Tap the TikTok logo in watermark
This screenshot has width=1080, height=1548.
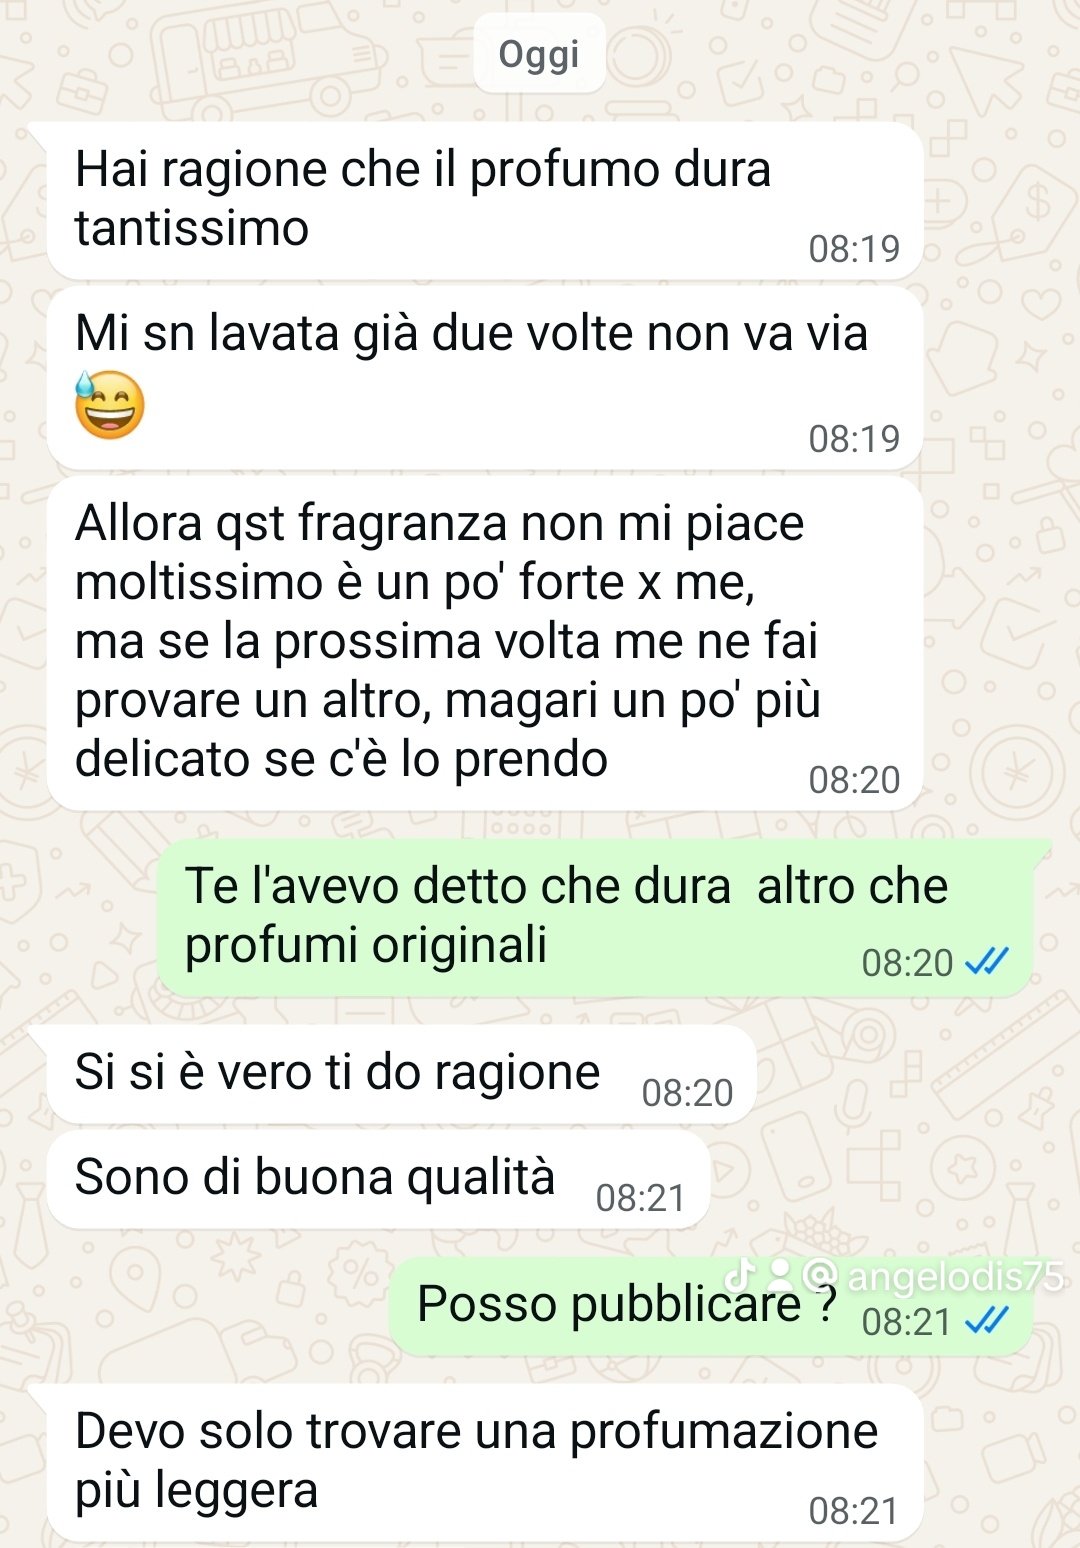pos(740,1275)
